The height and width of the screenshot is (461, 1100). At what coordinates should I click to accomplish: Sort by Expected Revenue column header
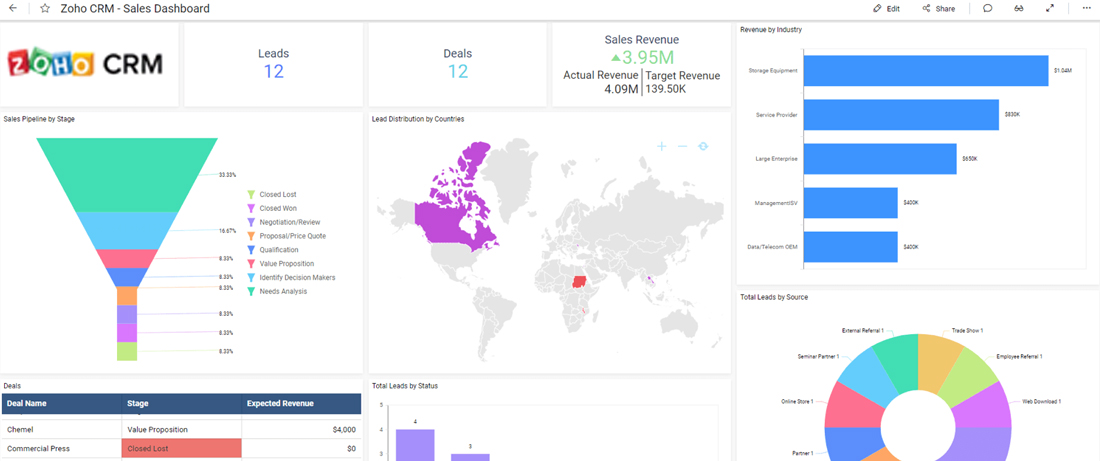tap(302, 403)
